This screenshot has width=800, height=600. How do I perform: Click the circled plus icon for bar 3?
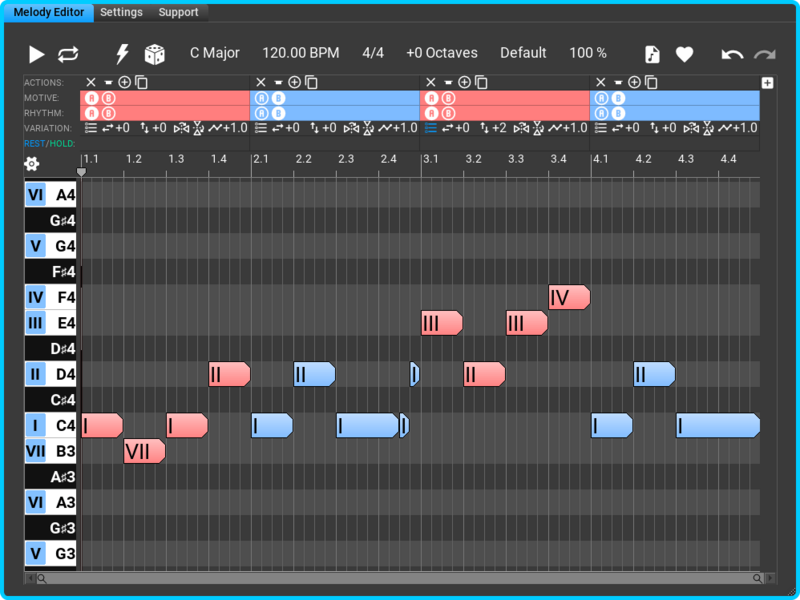pyautogui.click(x=464, y=82)
